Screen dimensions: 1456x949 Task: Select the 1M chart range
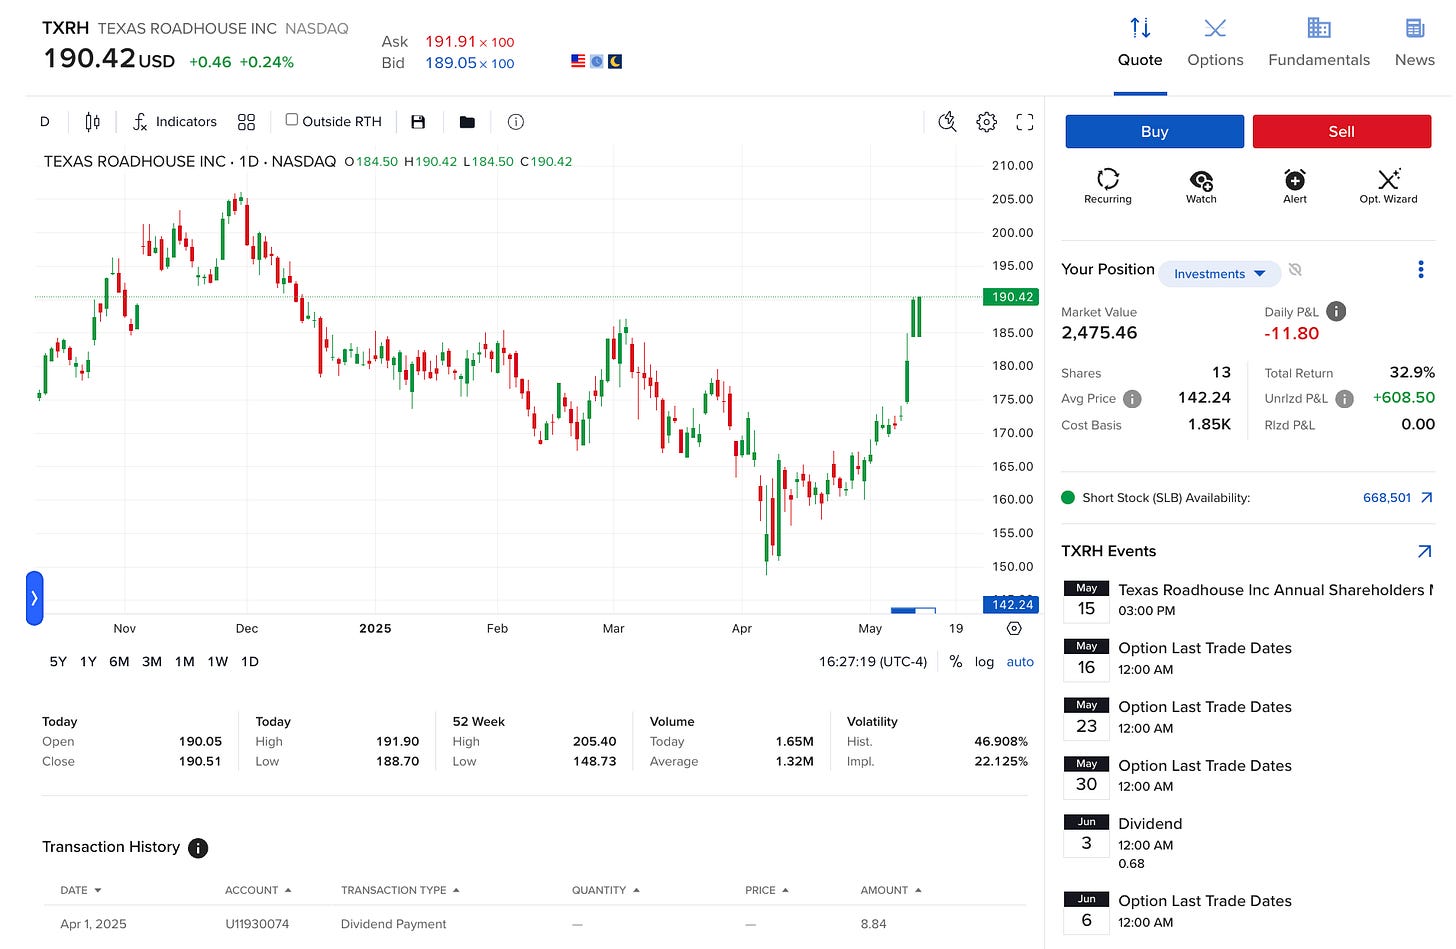tap(185, 662)
